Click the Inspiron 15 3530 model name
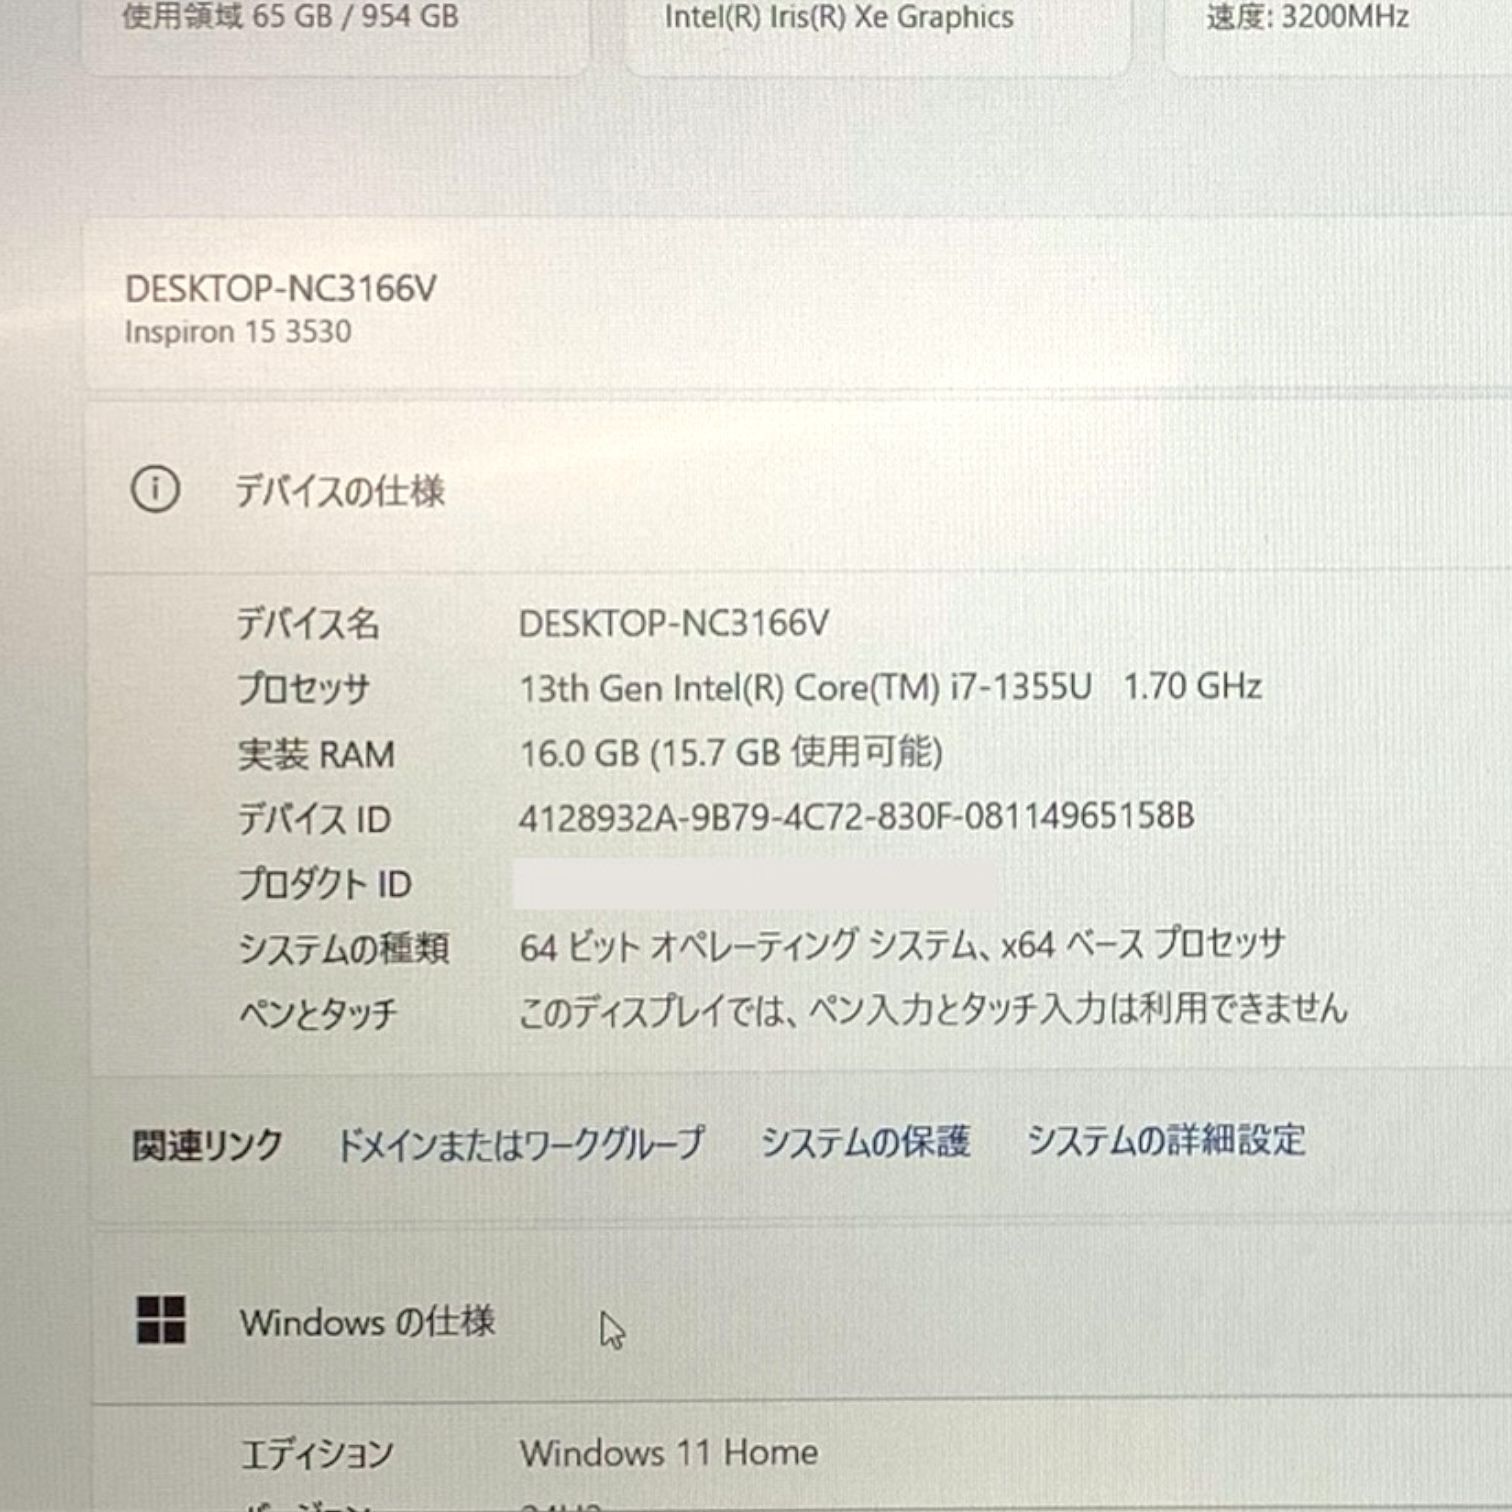Viewport: 1512px width, 1512px height. (238, 332)
